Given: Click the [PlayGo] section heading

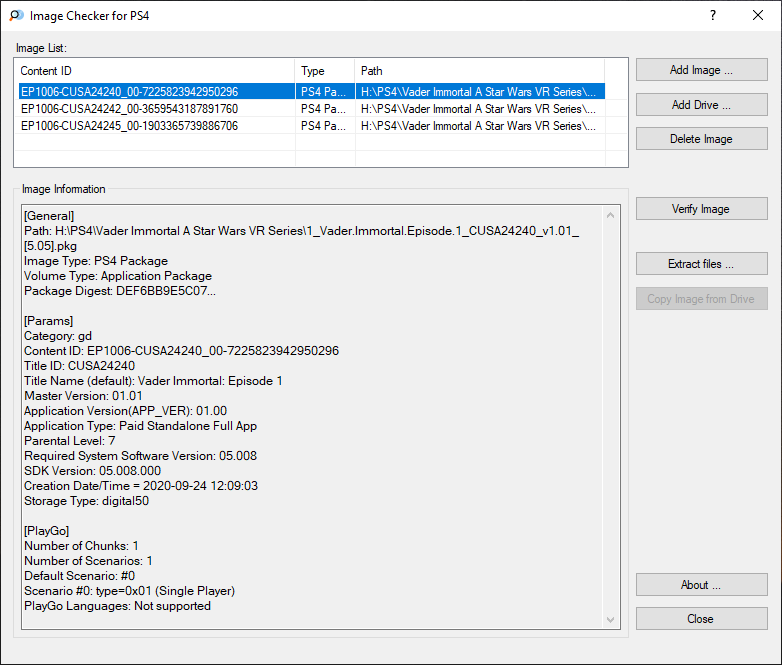Looking at the screenshot, I should [x=46, y=531].
